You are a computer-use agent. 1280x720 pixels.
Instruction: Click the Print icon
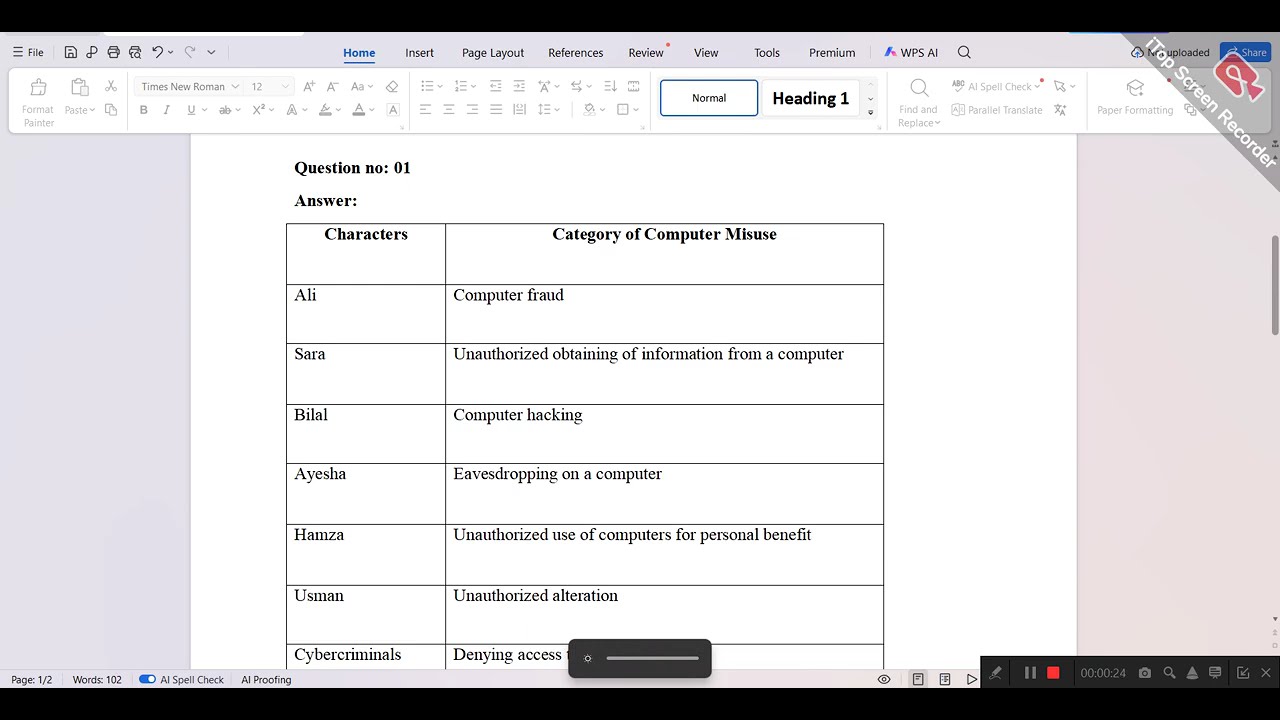click(113, 52)
